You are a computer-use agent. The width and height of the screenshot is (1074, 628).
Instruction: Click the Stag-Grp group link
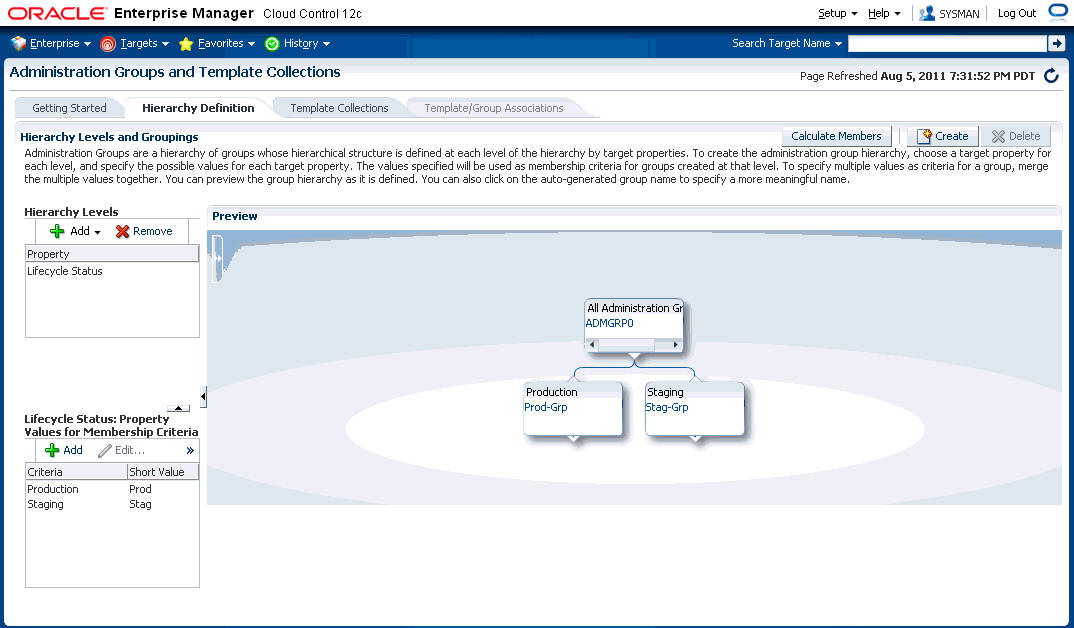point(666,407)
